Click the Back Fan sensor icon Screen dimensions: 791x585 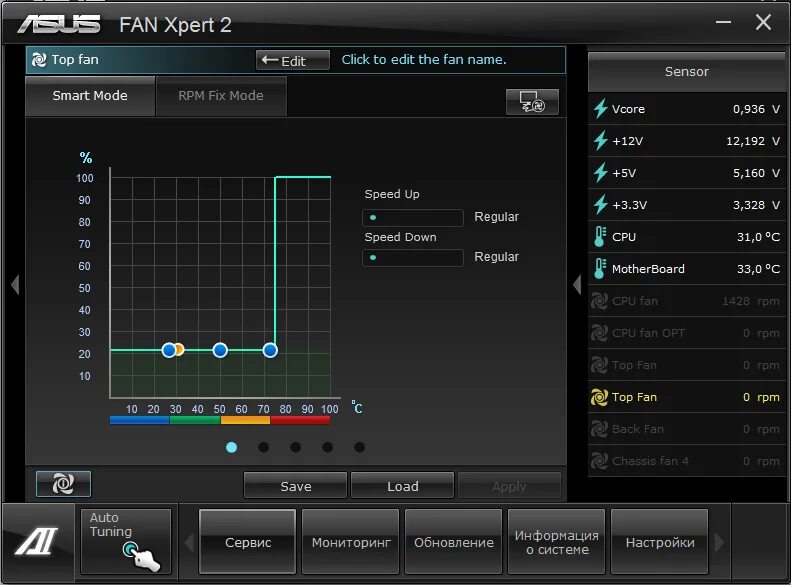click(x=599, y=429)
